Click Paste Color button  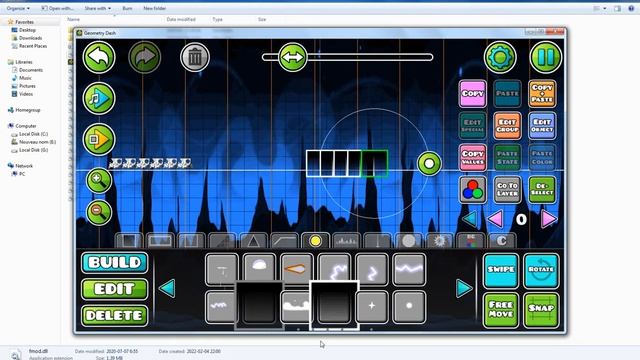click(542, 158)
